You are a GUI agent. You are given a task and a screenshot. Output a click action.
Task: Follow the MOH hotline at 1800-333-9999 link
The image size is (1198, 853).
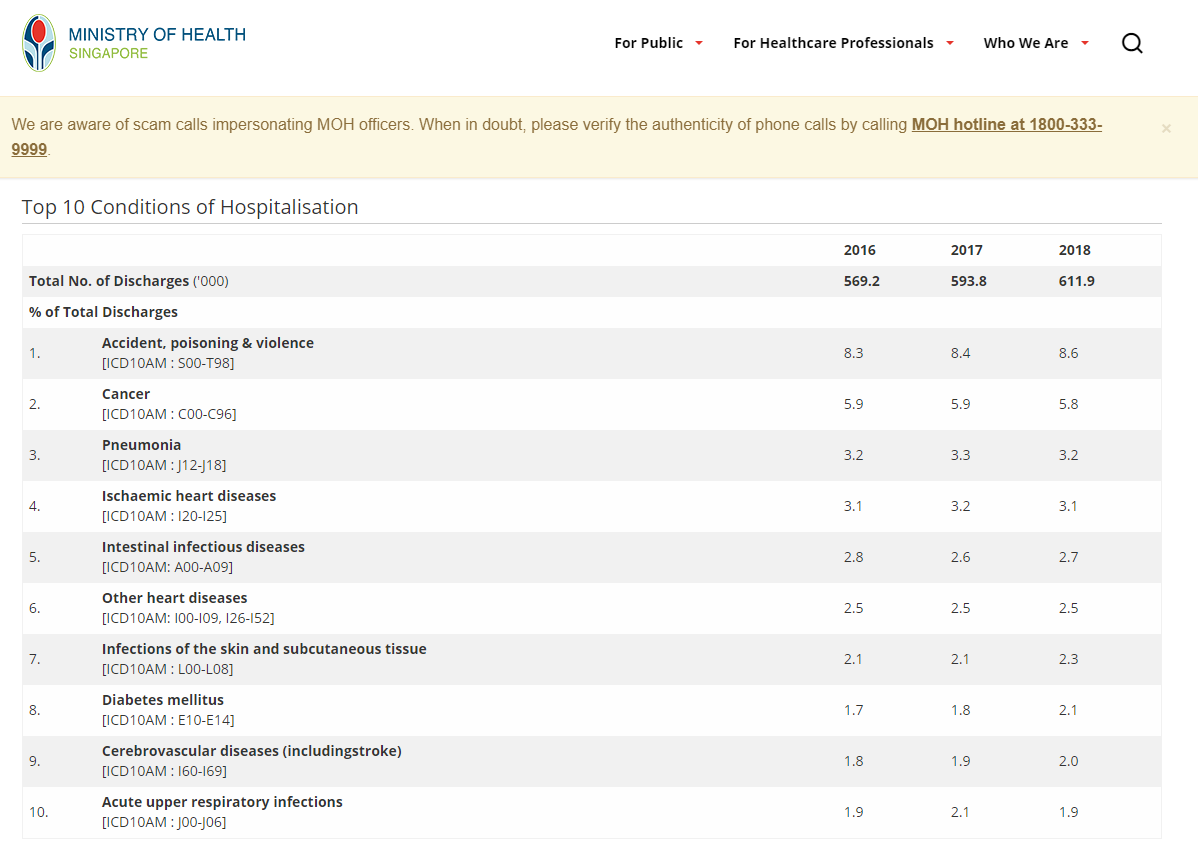point(1006,125)
